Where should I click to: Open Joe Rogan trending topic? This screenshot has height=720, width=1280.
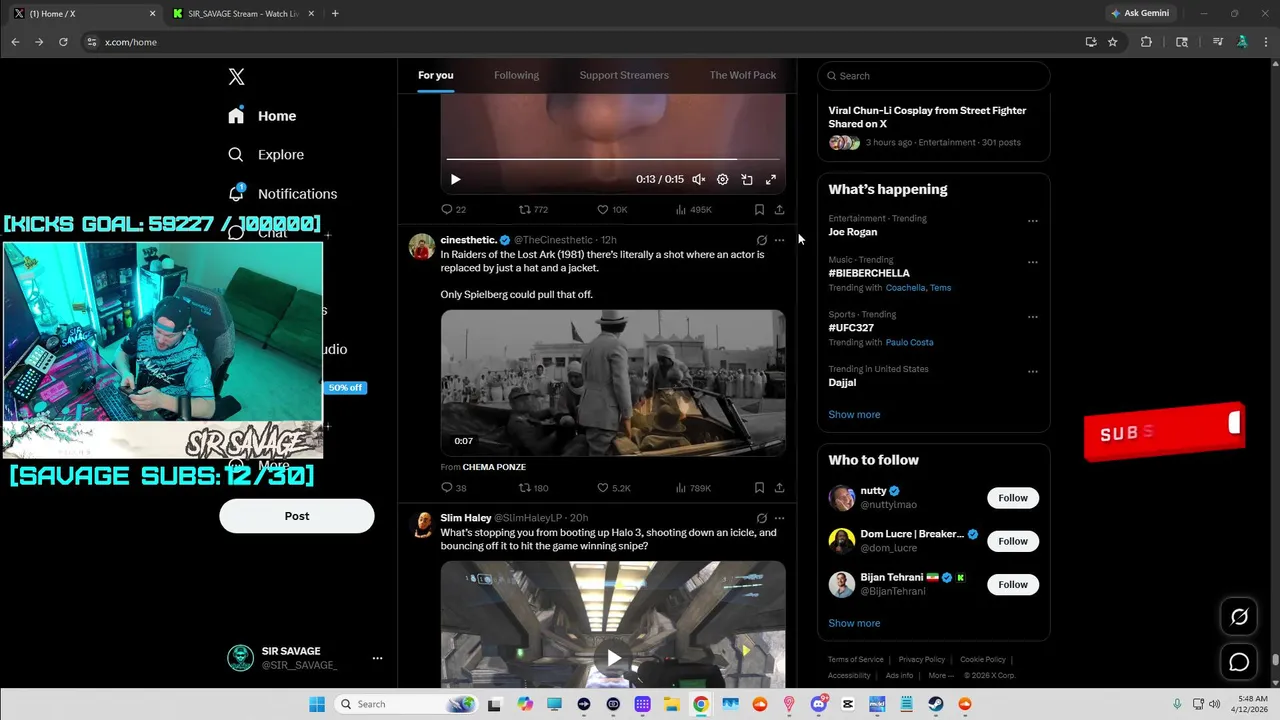[853, 232]
